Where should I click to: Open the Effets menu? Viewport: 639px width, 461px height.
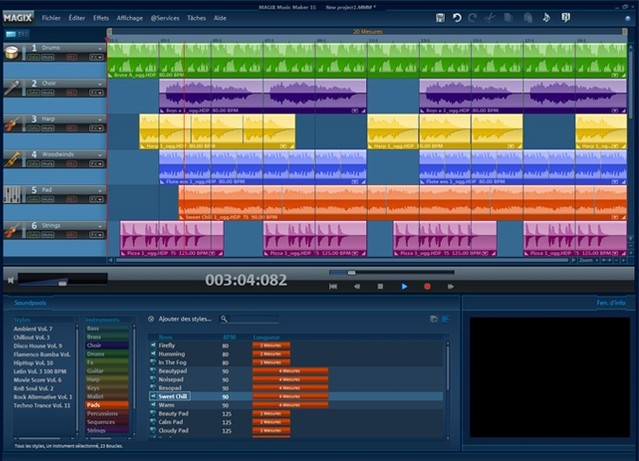click(x=101, y=18)
